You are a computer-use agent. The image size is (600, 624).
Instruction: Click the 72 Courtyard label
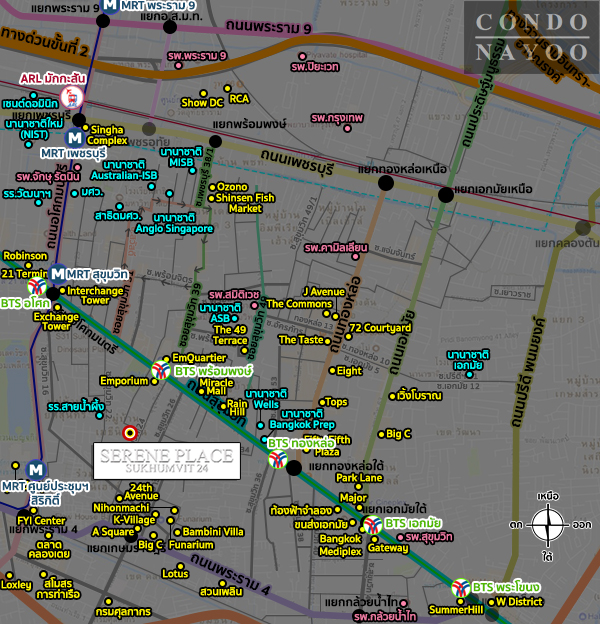pos(380,328)
